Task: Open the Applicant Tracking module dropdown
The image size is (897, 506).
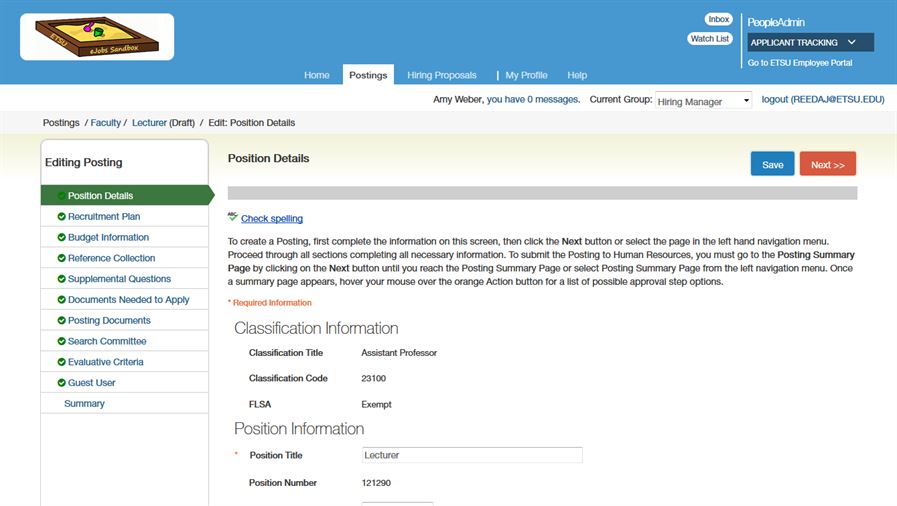Action: tap(810, 42)
